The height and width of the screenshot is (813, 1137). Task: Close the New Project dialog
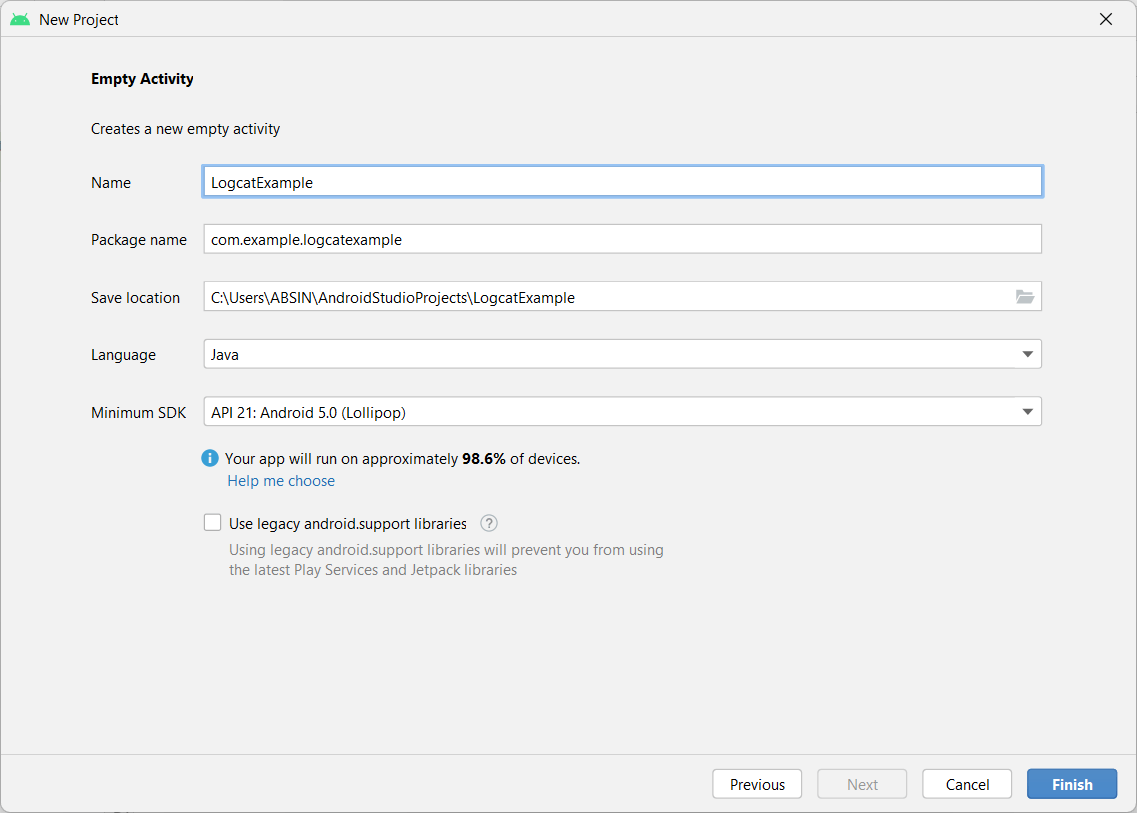point(1106,18)
